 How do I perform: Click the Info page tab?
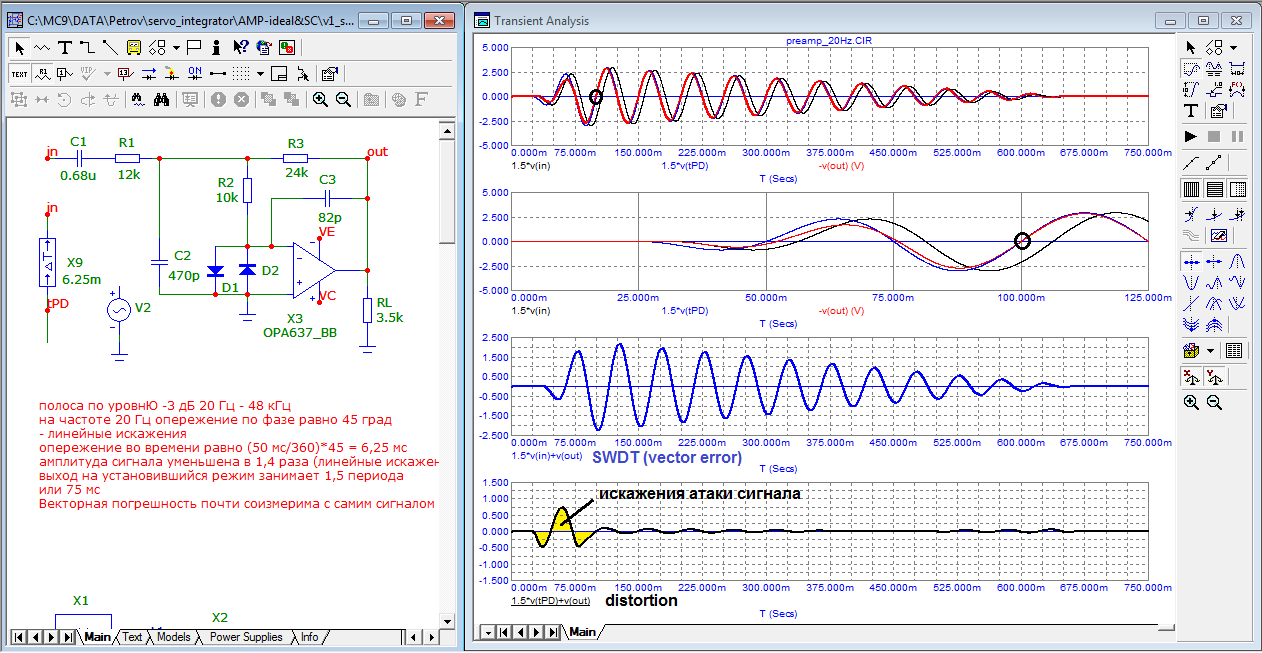point(310,637)
